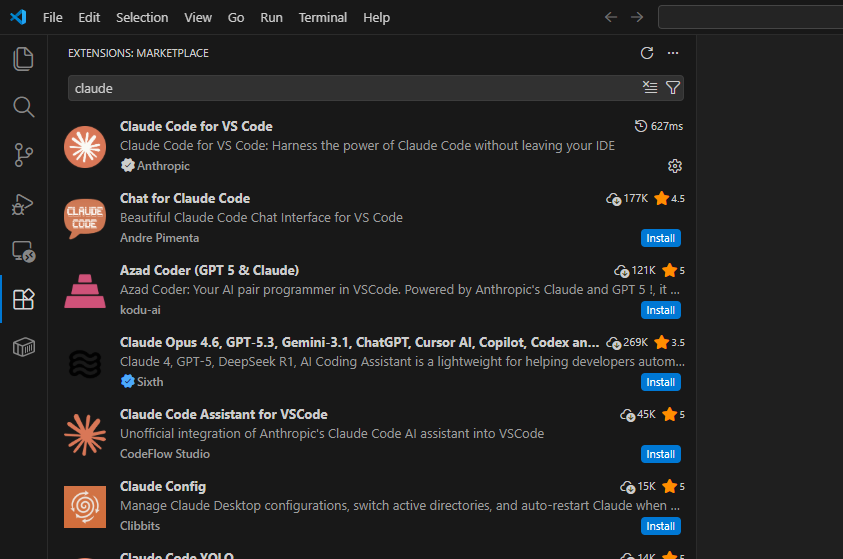Screen dimensions: 843x559
Task: Open the Containers view icon in activity bar
Action: tap(23, 347)
